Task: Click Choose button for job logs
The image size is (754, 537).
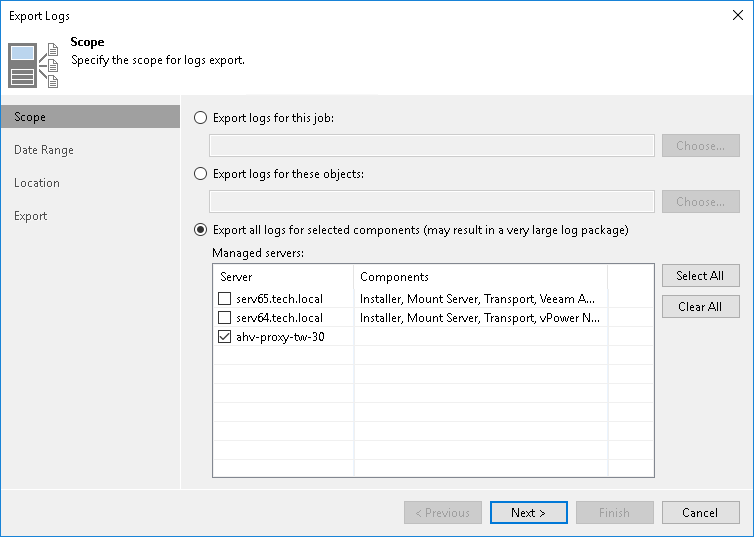Action: coord(701,146)
